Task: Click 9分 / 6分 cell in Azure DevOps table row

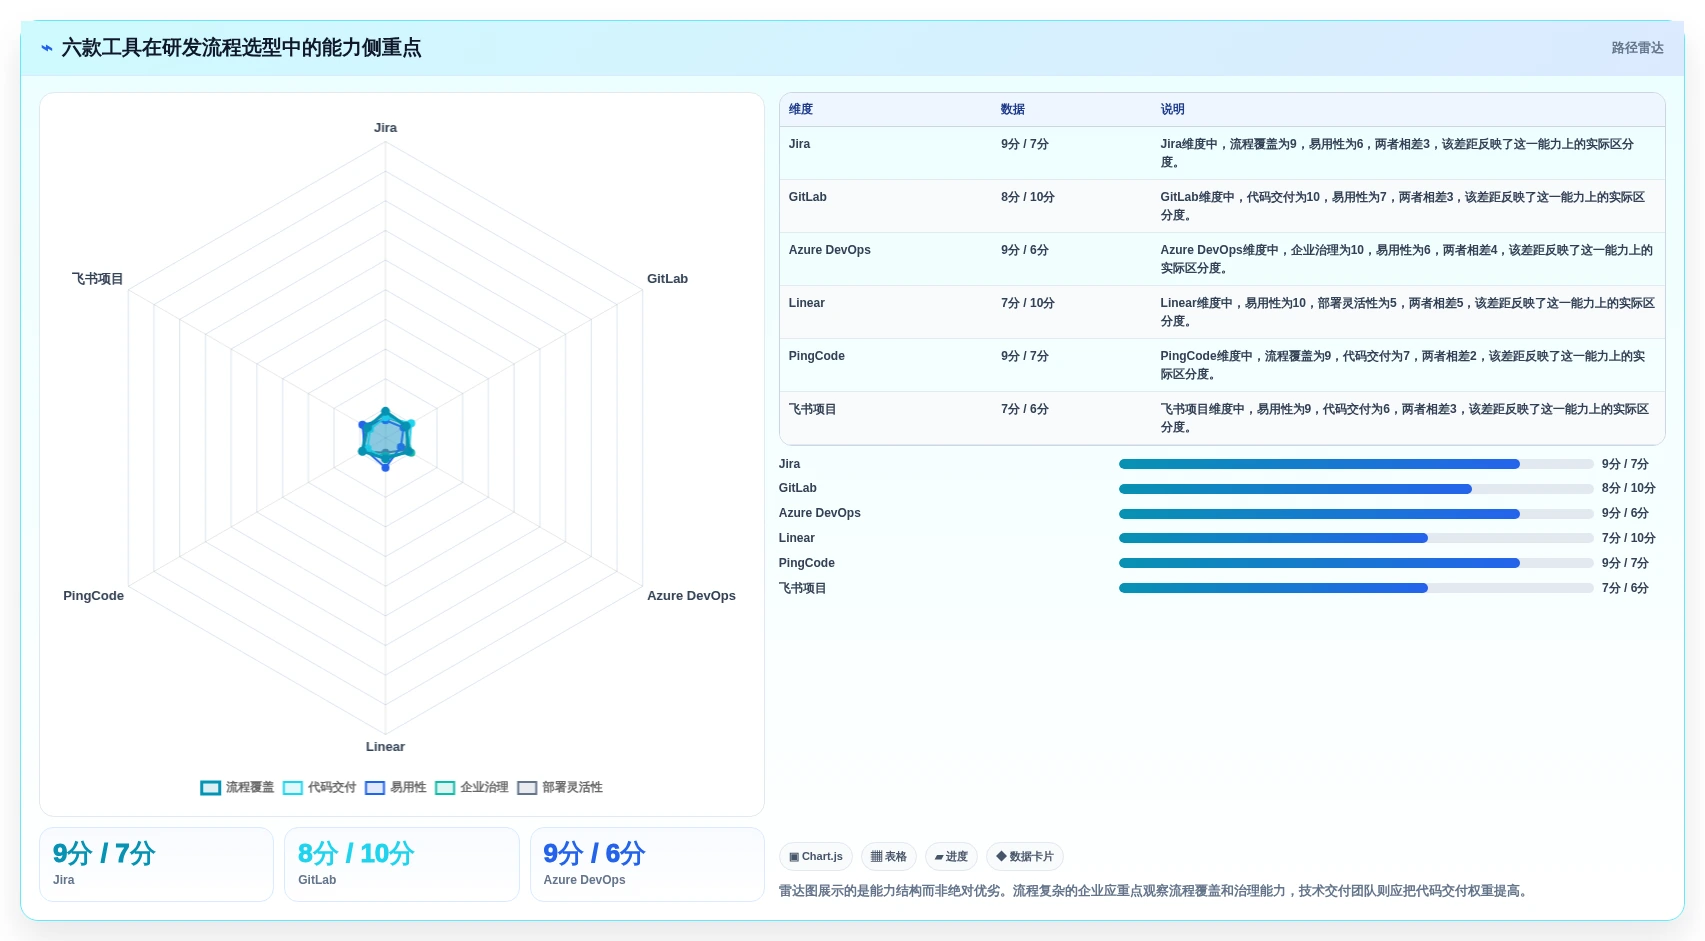Action: (1024, 250)
